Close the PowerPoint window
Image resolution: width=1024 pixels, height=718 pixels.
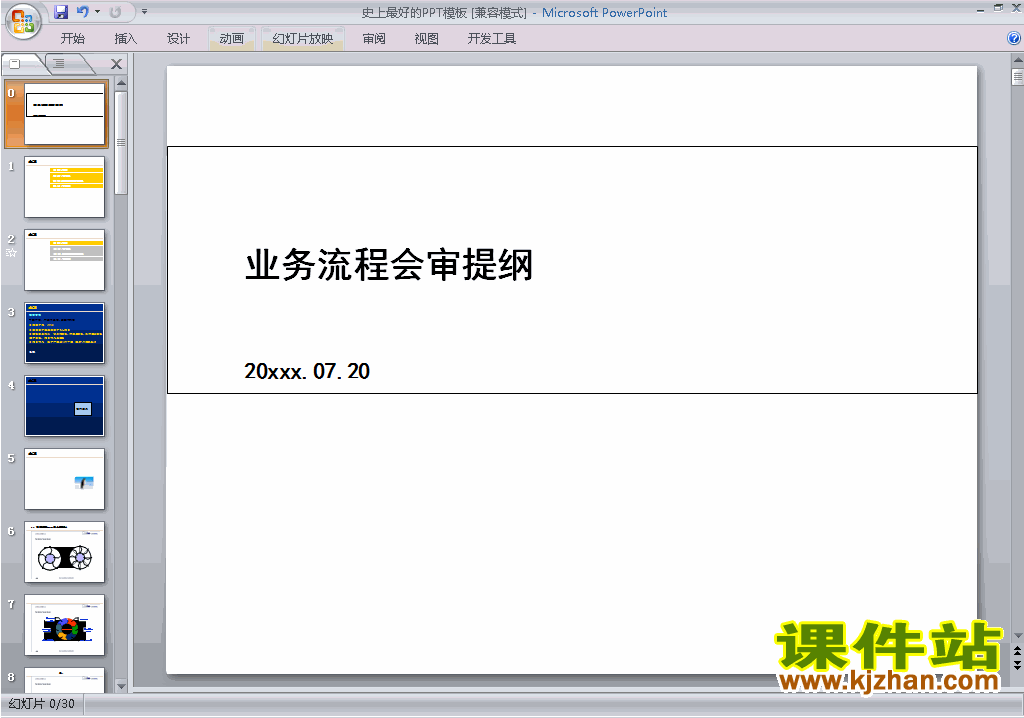pyautogui.click(x=1016, y=8)
